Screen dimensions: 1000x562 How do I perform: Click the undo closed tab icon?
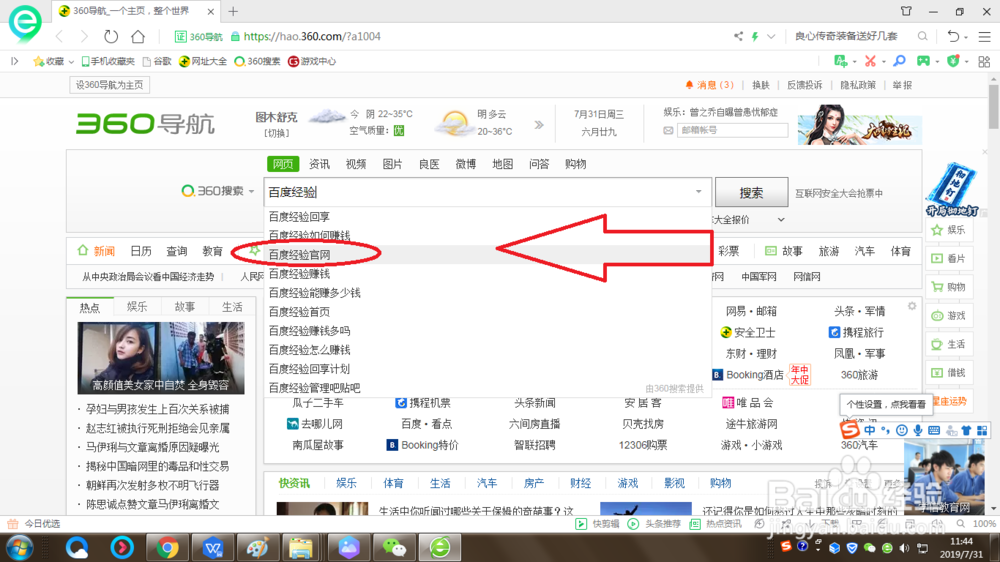pyautogui.click(x=953, y=36)
